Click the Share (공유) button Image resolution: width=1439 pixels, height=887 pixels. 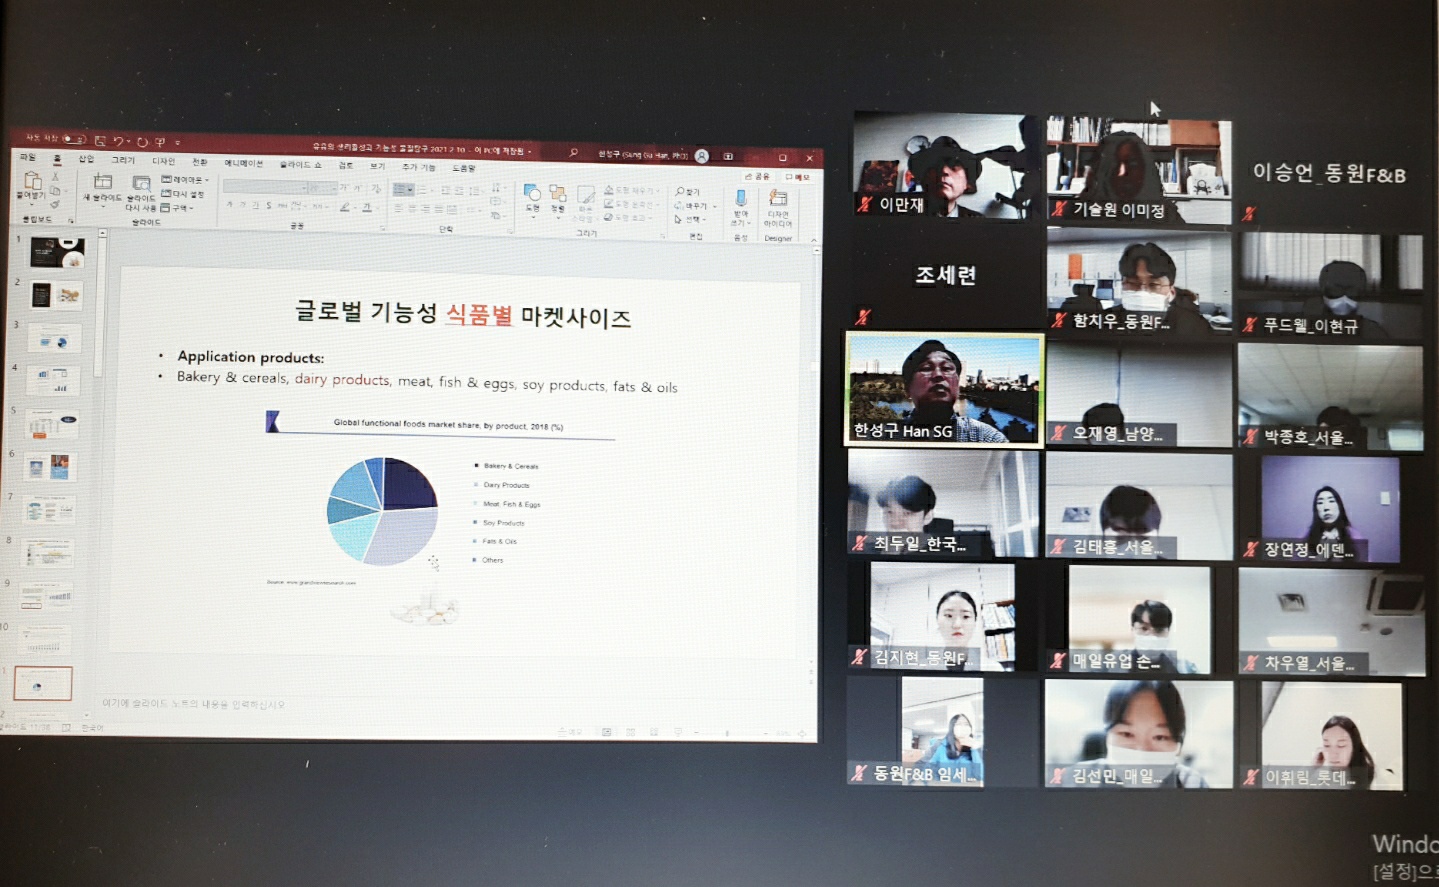tap(757, 176)
